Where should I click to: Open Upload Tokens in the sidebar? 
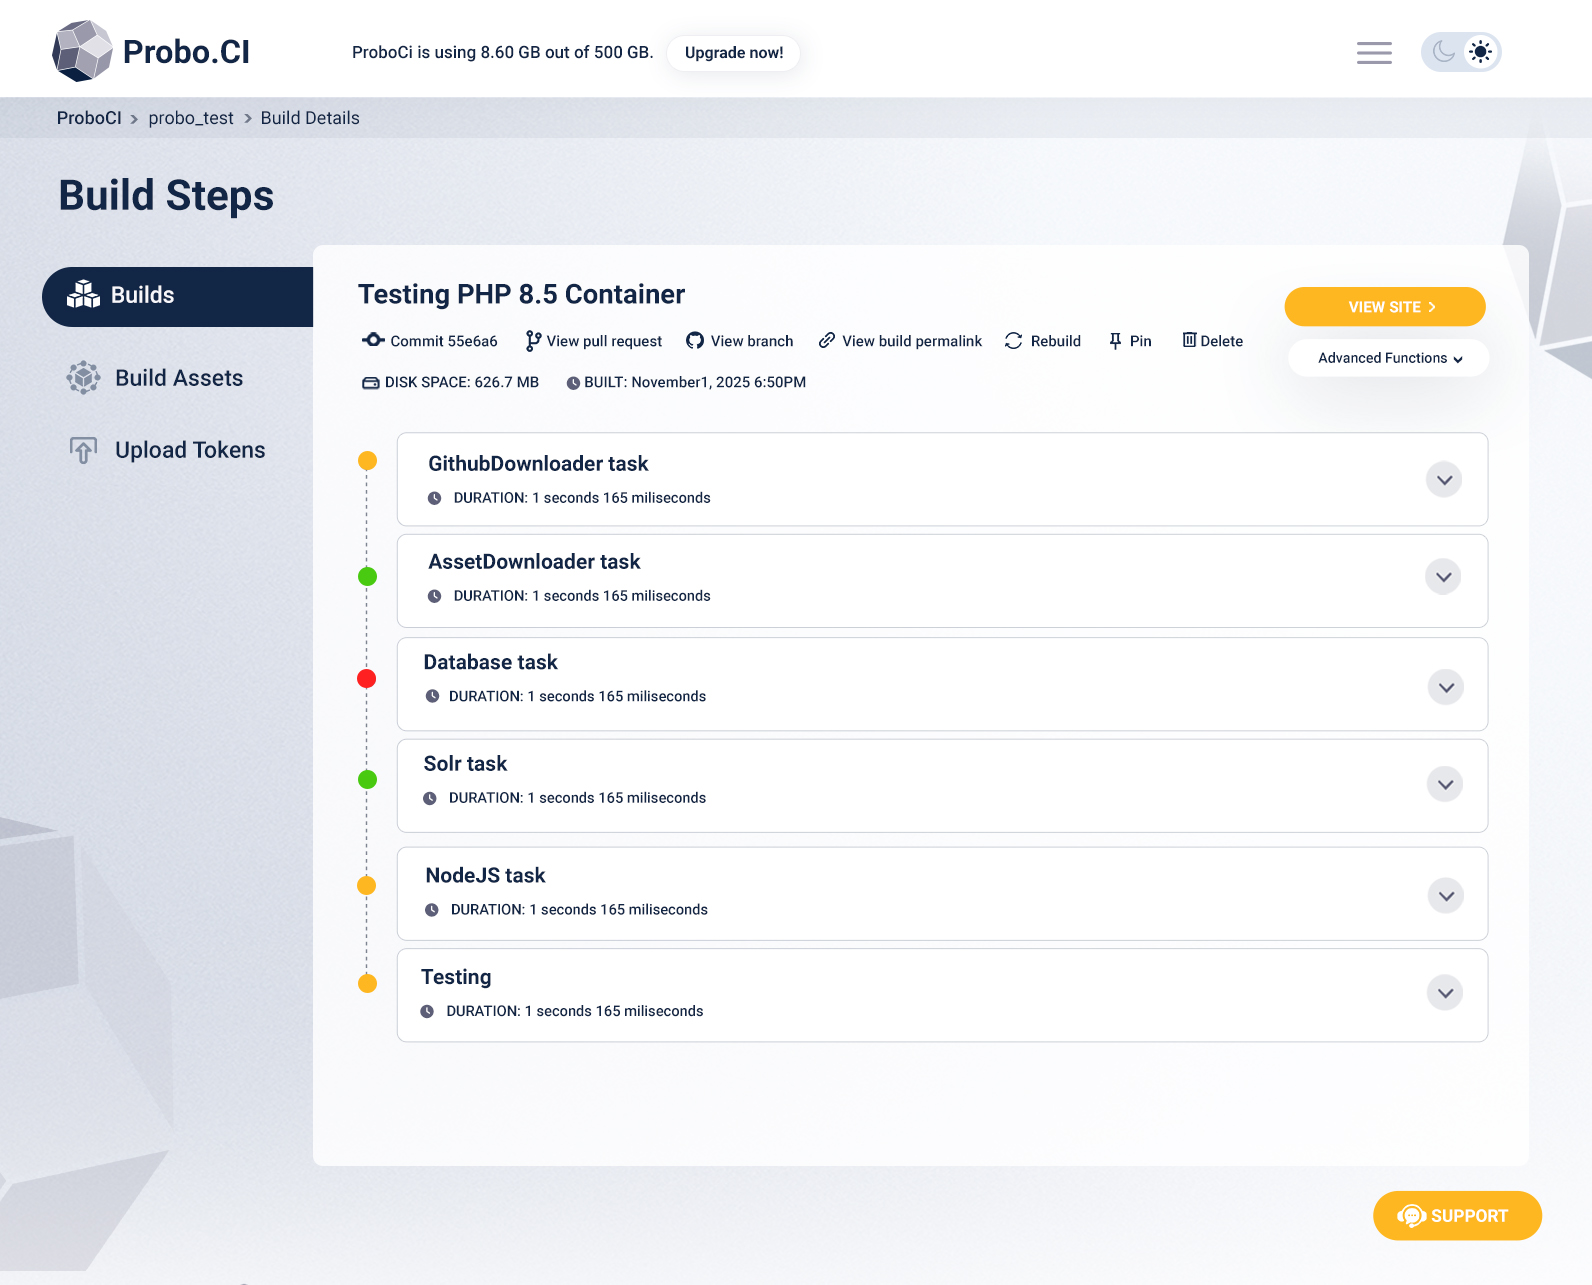tap(167, 450)
